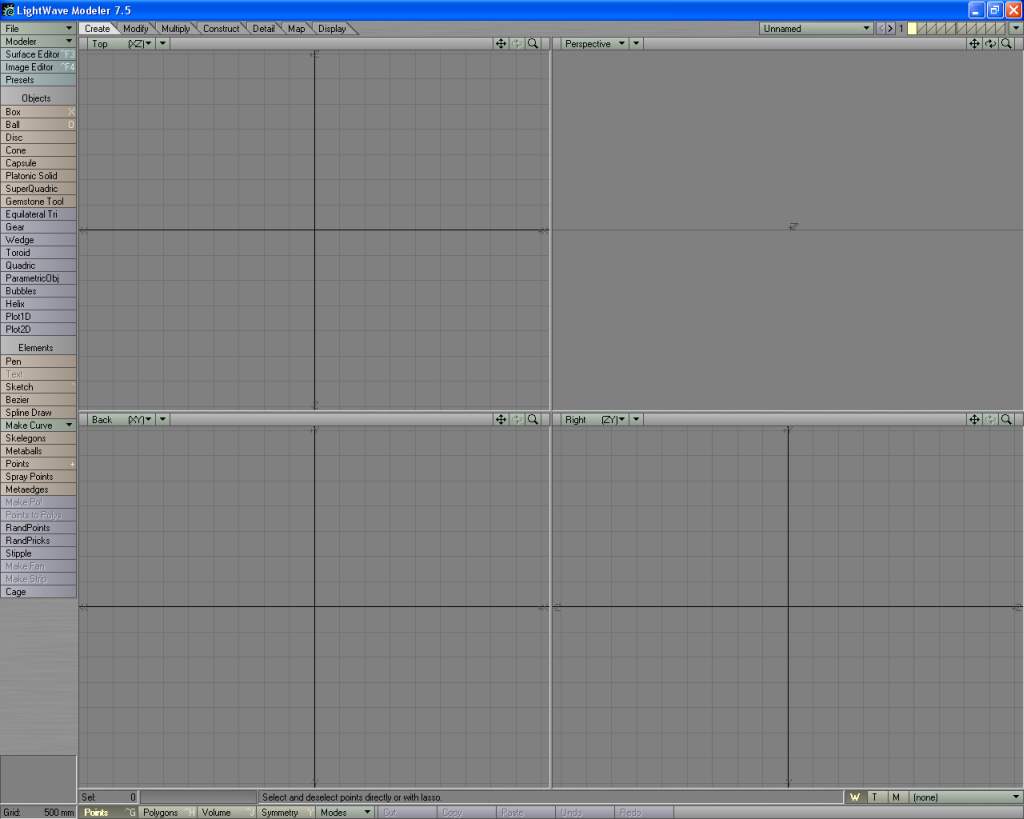This screenshot has height=819, width=1024.
Task: Click the pan icon in the Back viewport
Action: [x=501, y=420]
